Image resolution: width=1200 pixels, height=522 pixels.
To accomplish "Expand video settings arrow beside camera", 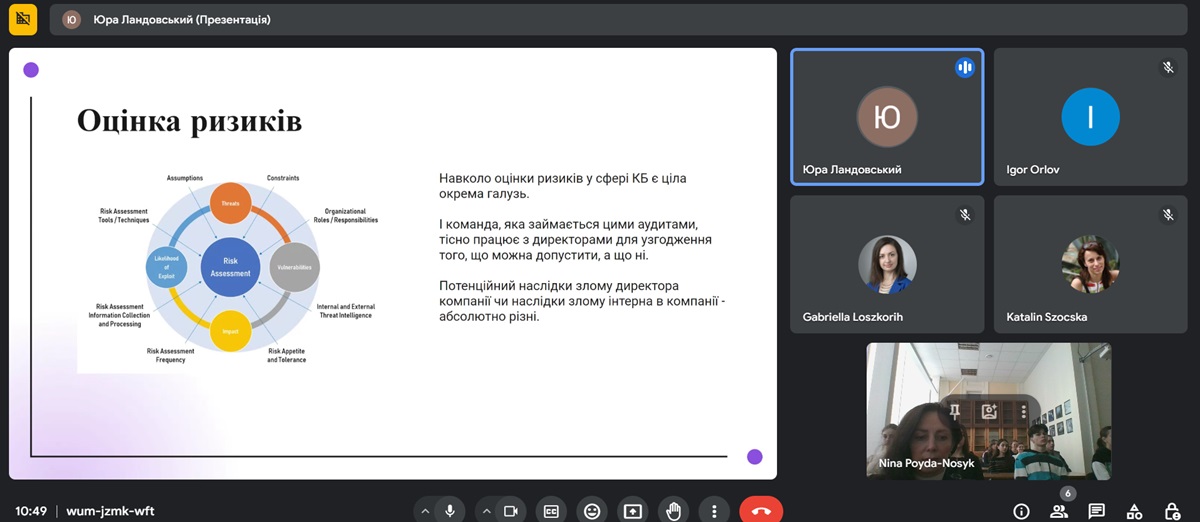I will point(485,511).
